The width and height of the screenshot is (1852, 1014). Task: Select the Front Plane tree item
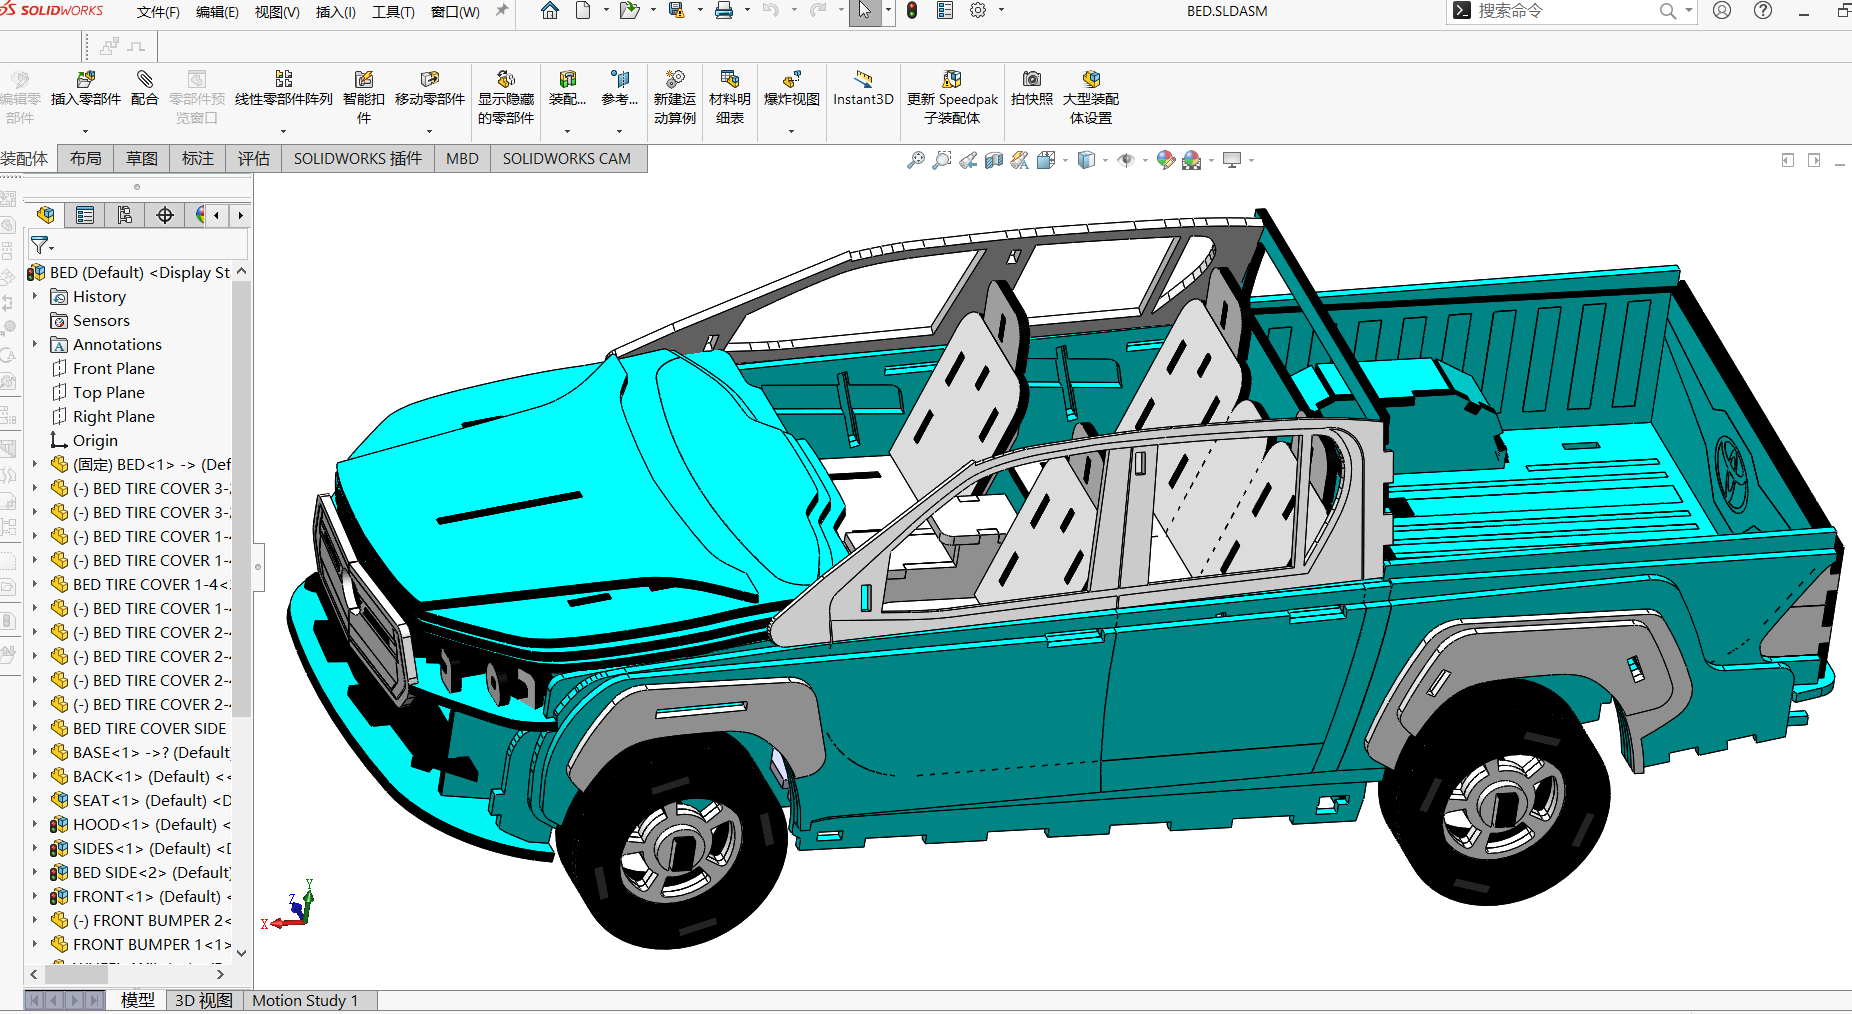coord(113,368)
